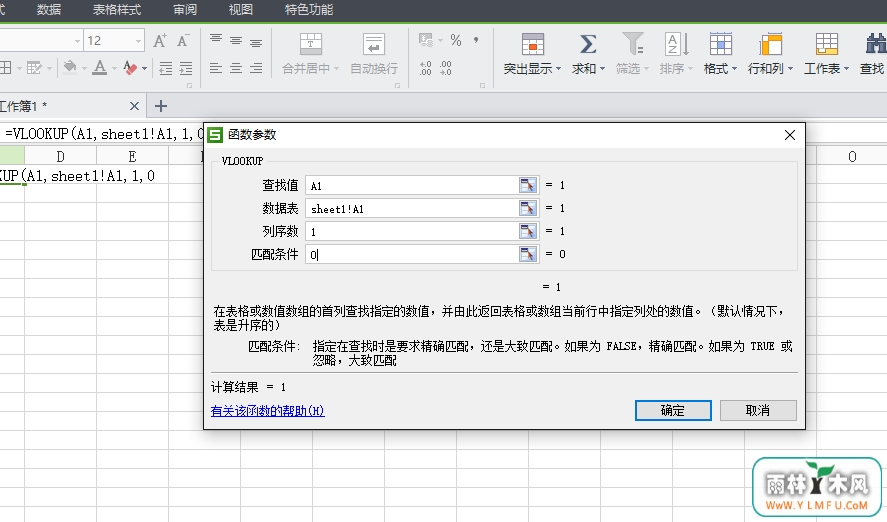Open the 表格样式 ribbon tab
This screenshot has height=522, width=887.
(x=117, y=10)
